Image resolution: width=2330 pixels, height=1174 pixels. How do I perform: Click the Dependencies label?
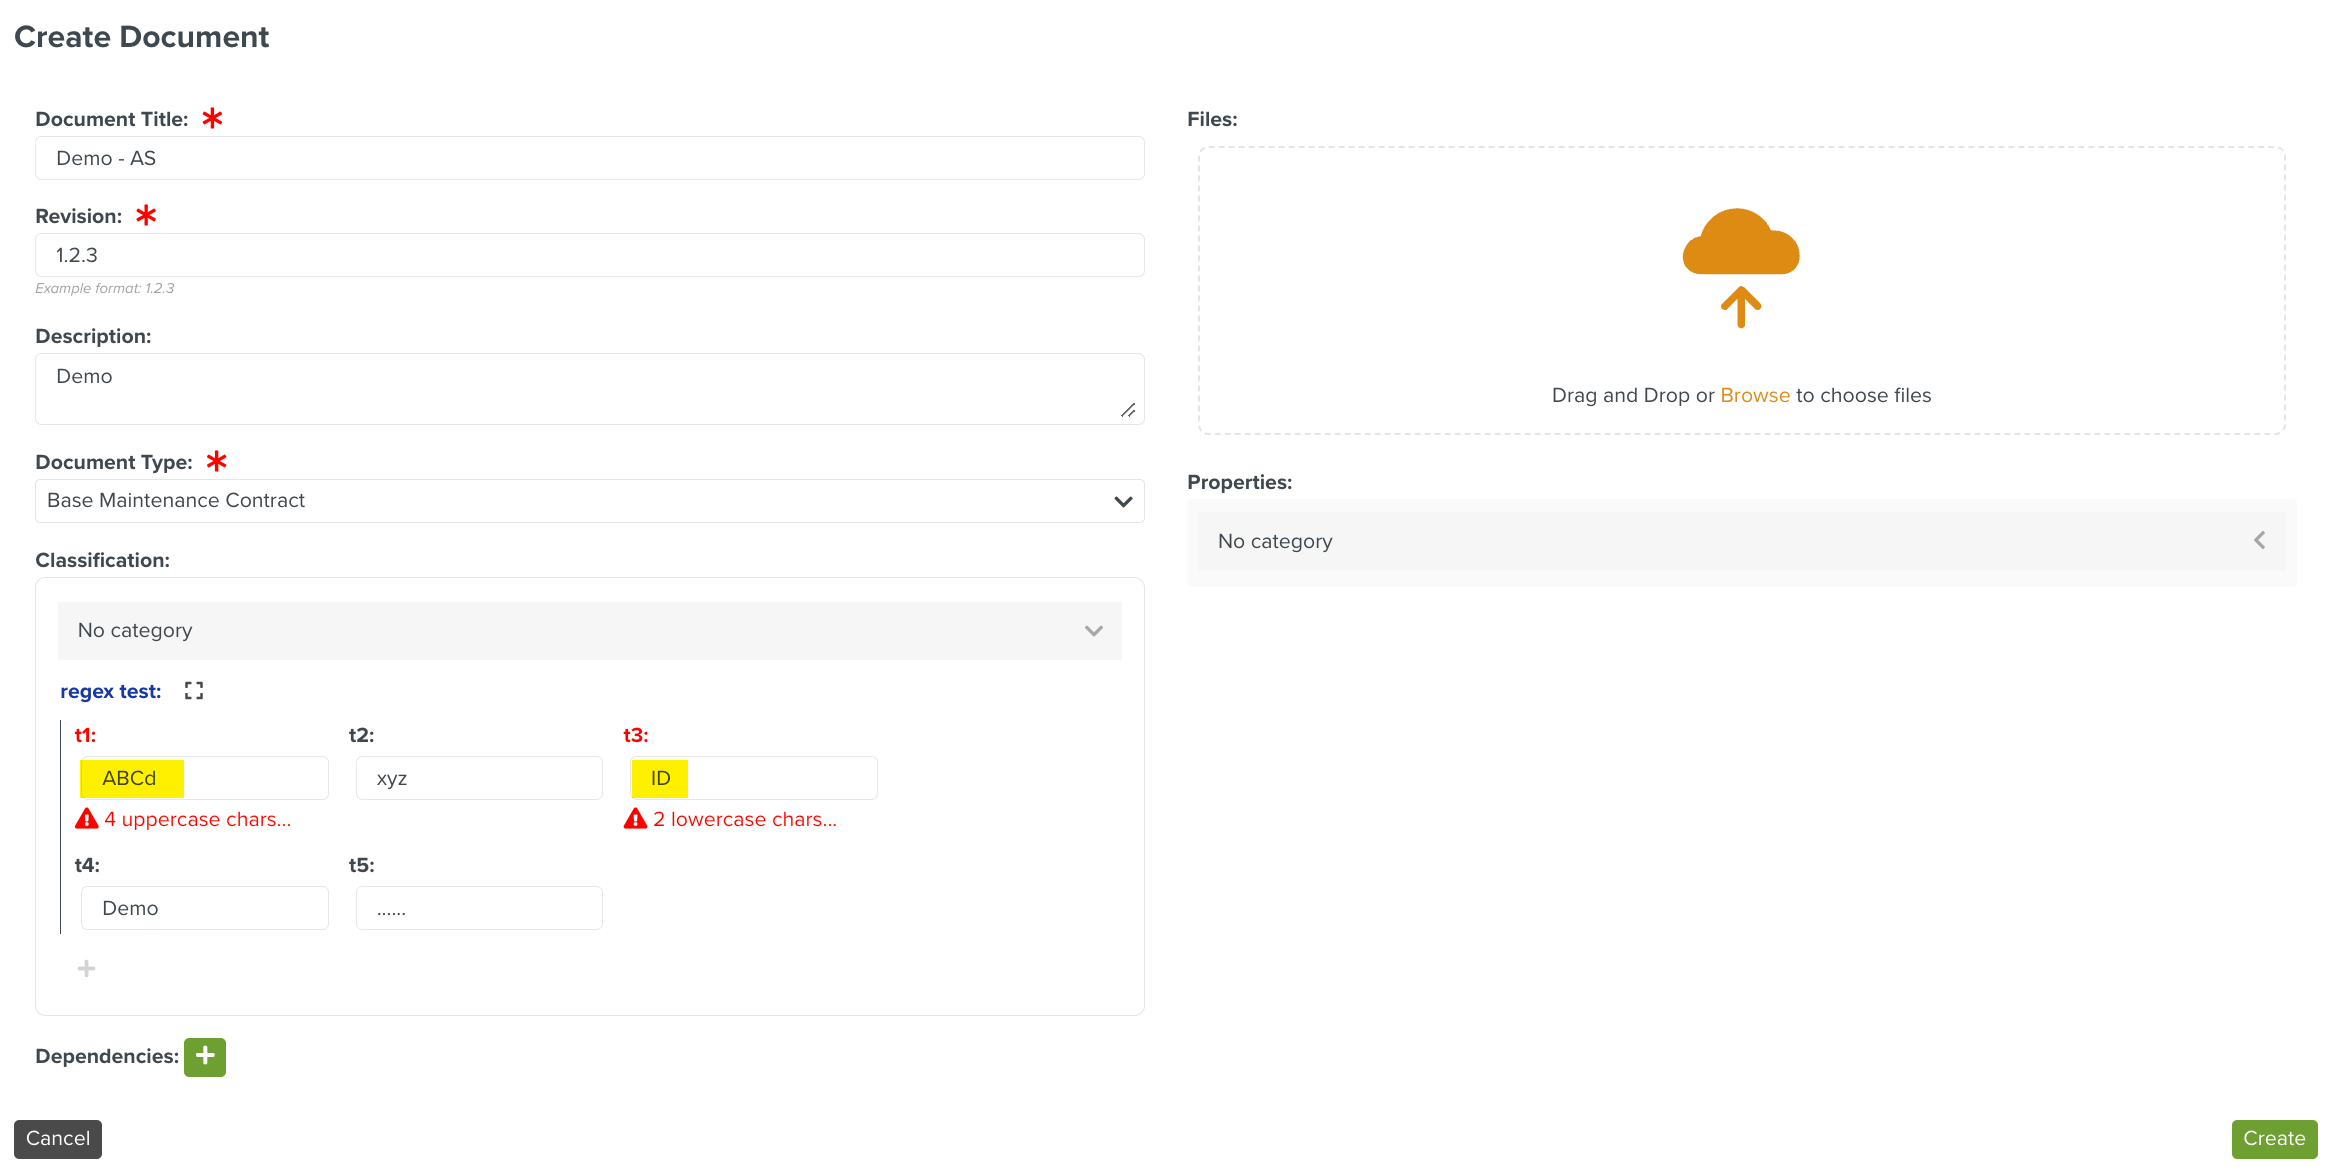(107, 1057)
